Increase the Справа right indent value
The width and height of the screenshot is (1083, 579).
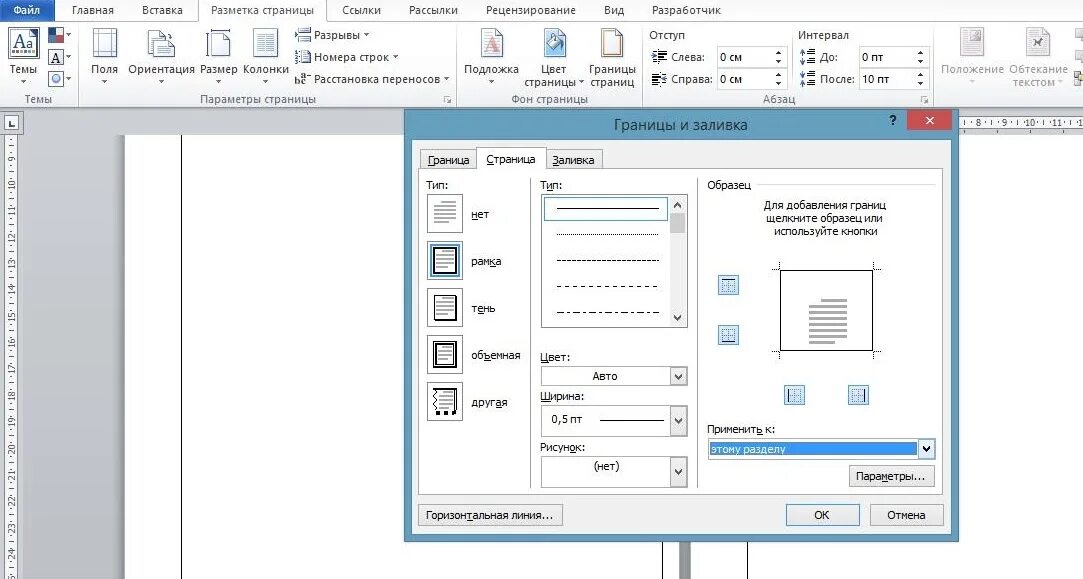coord(778,74)
